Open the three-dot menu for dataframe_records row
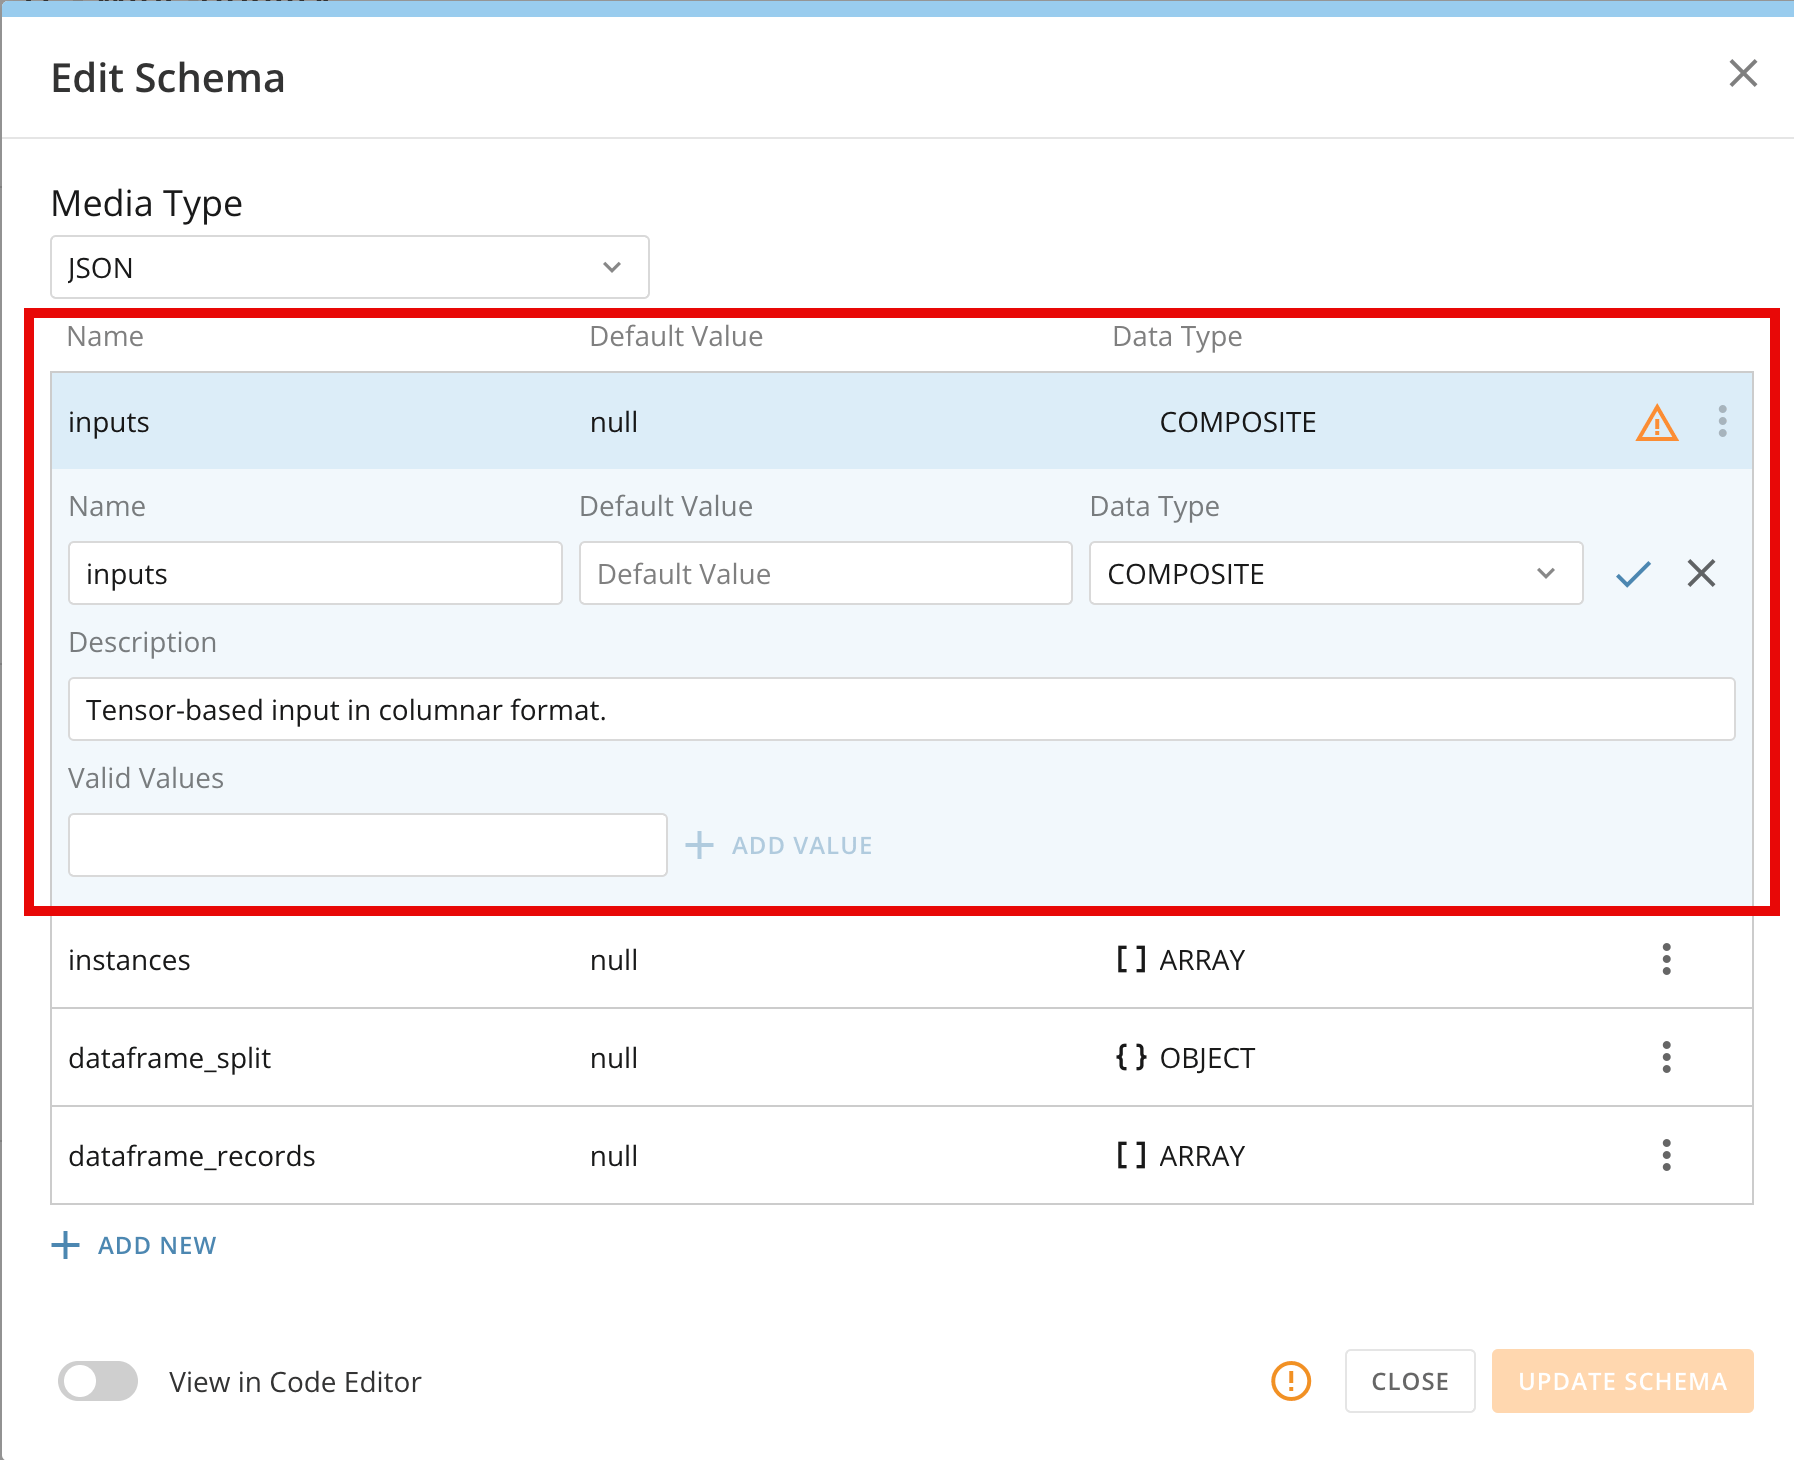The image size is (1794, 1460). click(x=1666, y=1155)
